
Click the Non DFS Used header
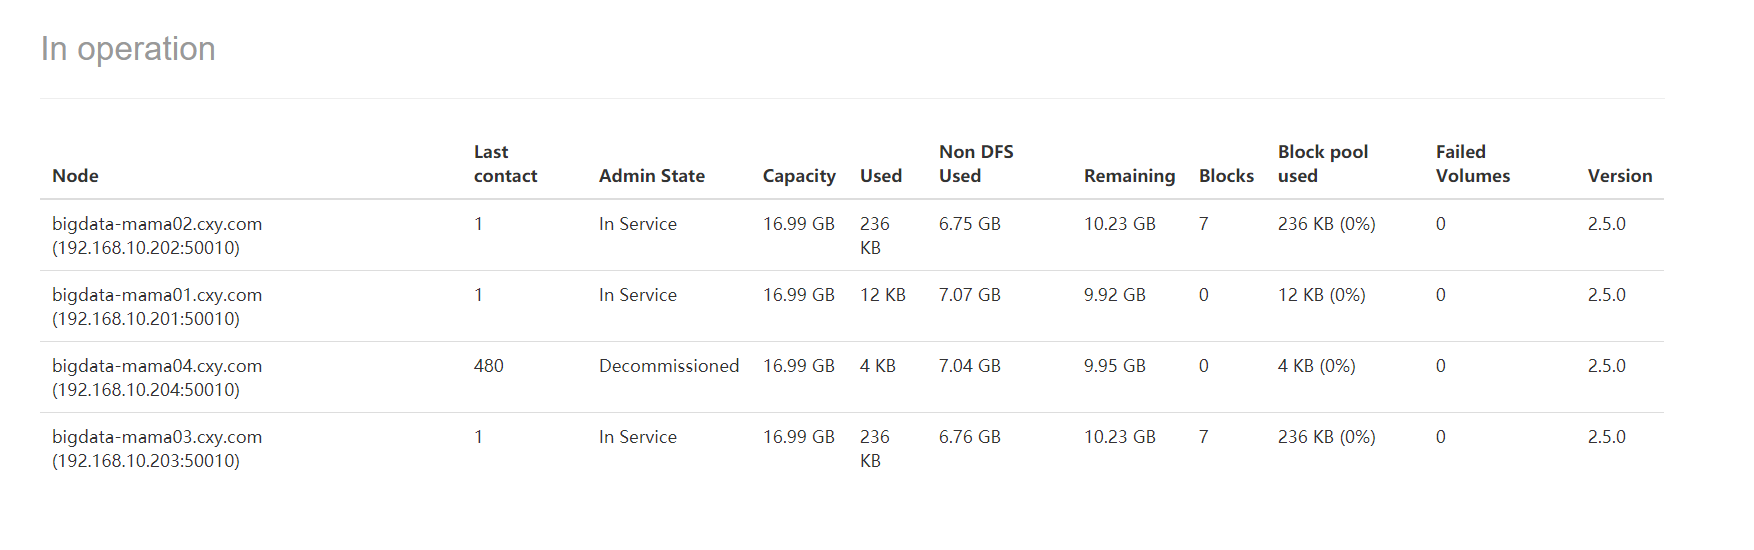coord(975,164)
